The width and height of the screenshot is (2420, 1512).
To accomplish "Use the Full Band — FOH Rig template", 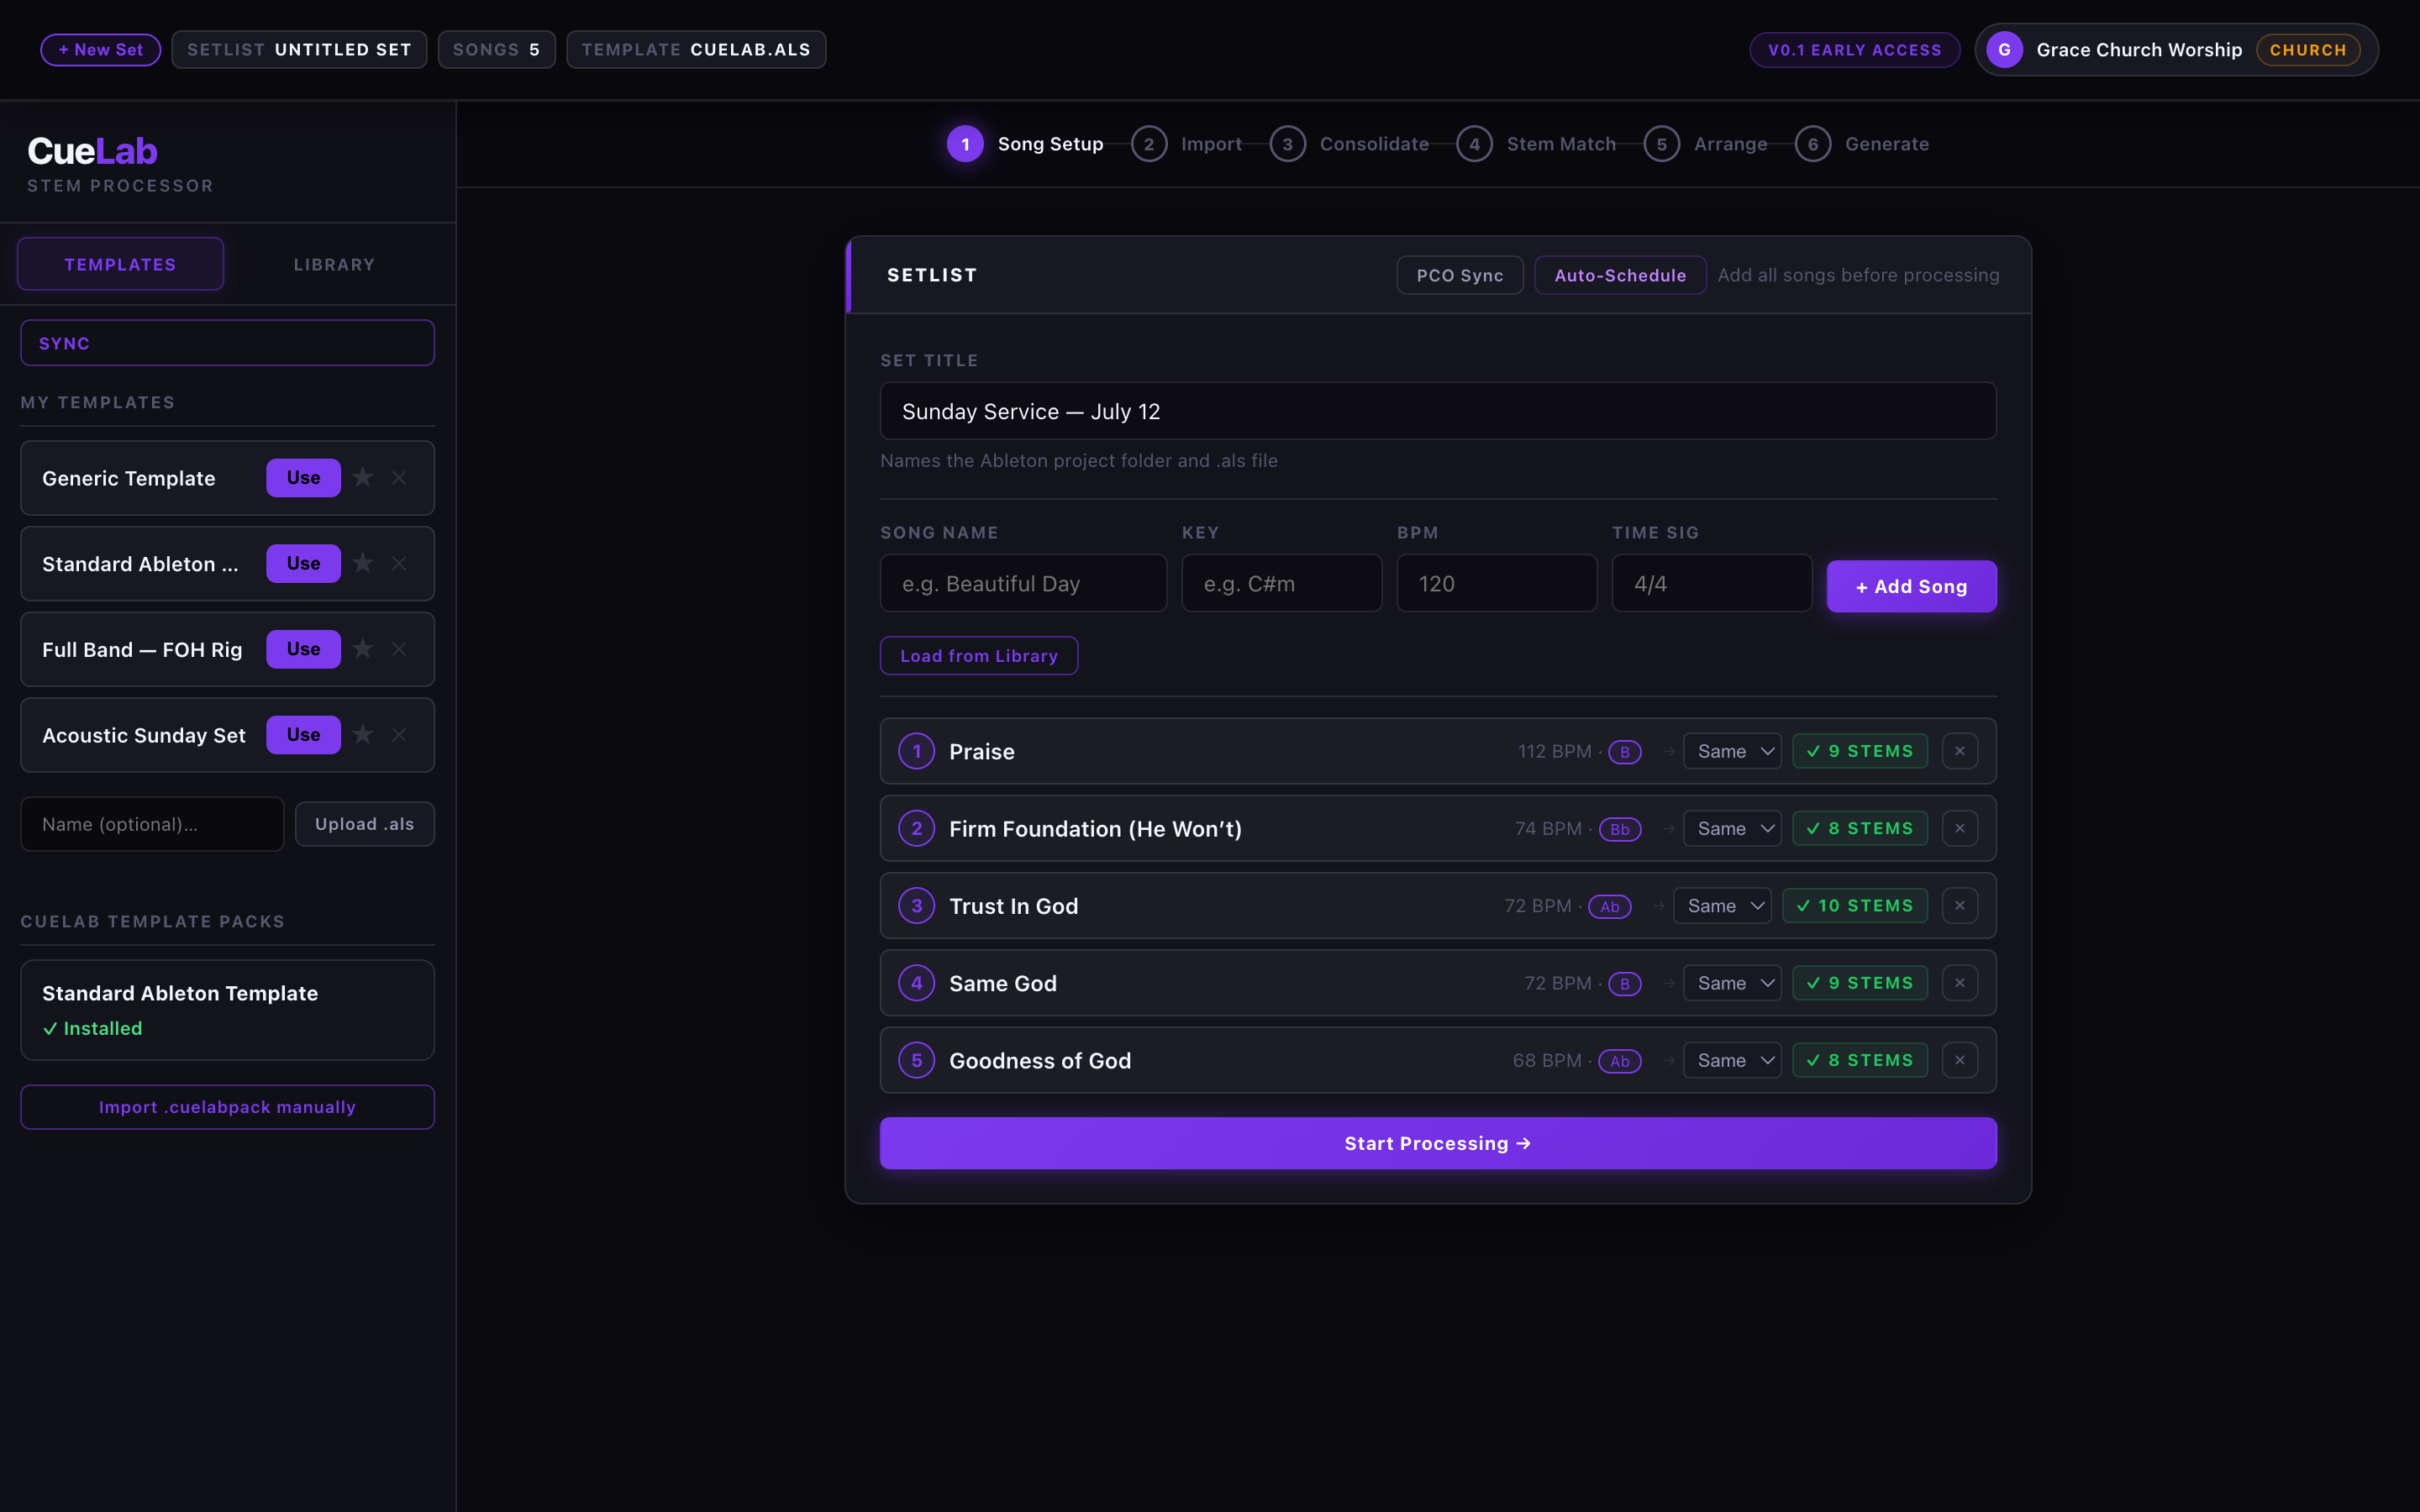I will click(303, 649).
